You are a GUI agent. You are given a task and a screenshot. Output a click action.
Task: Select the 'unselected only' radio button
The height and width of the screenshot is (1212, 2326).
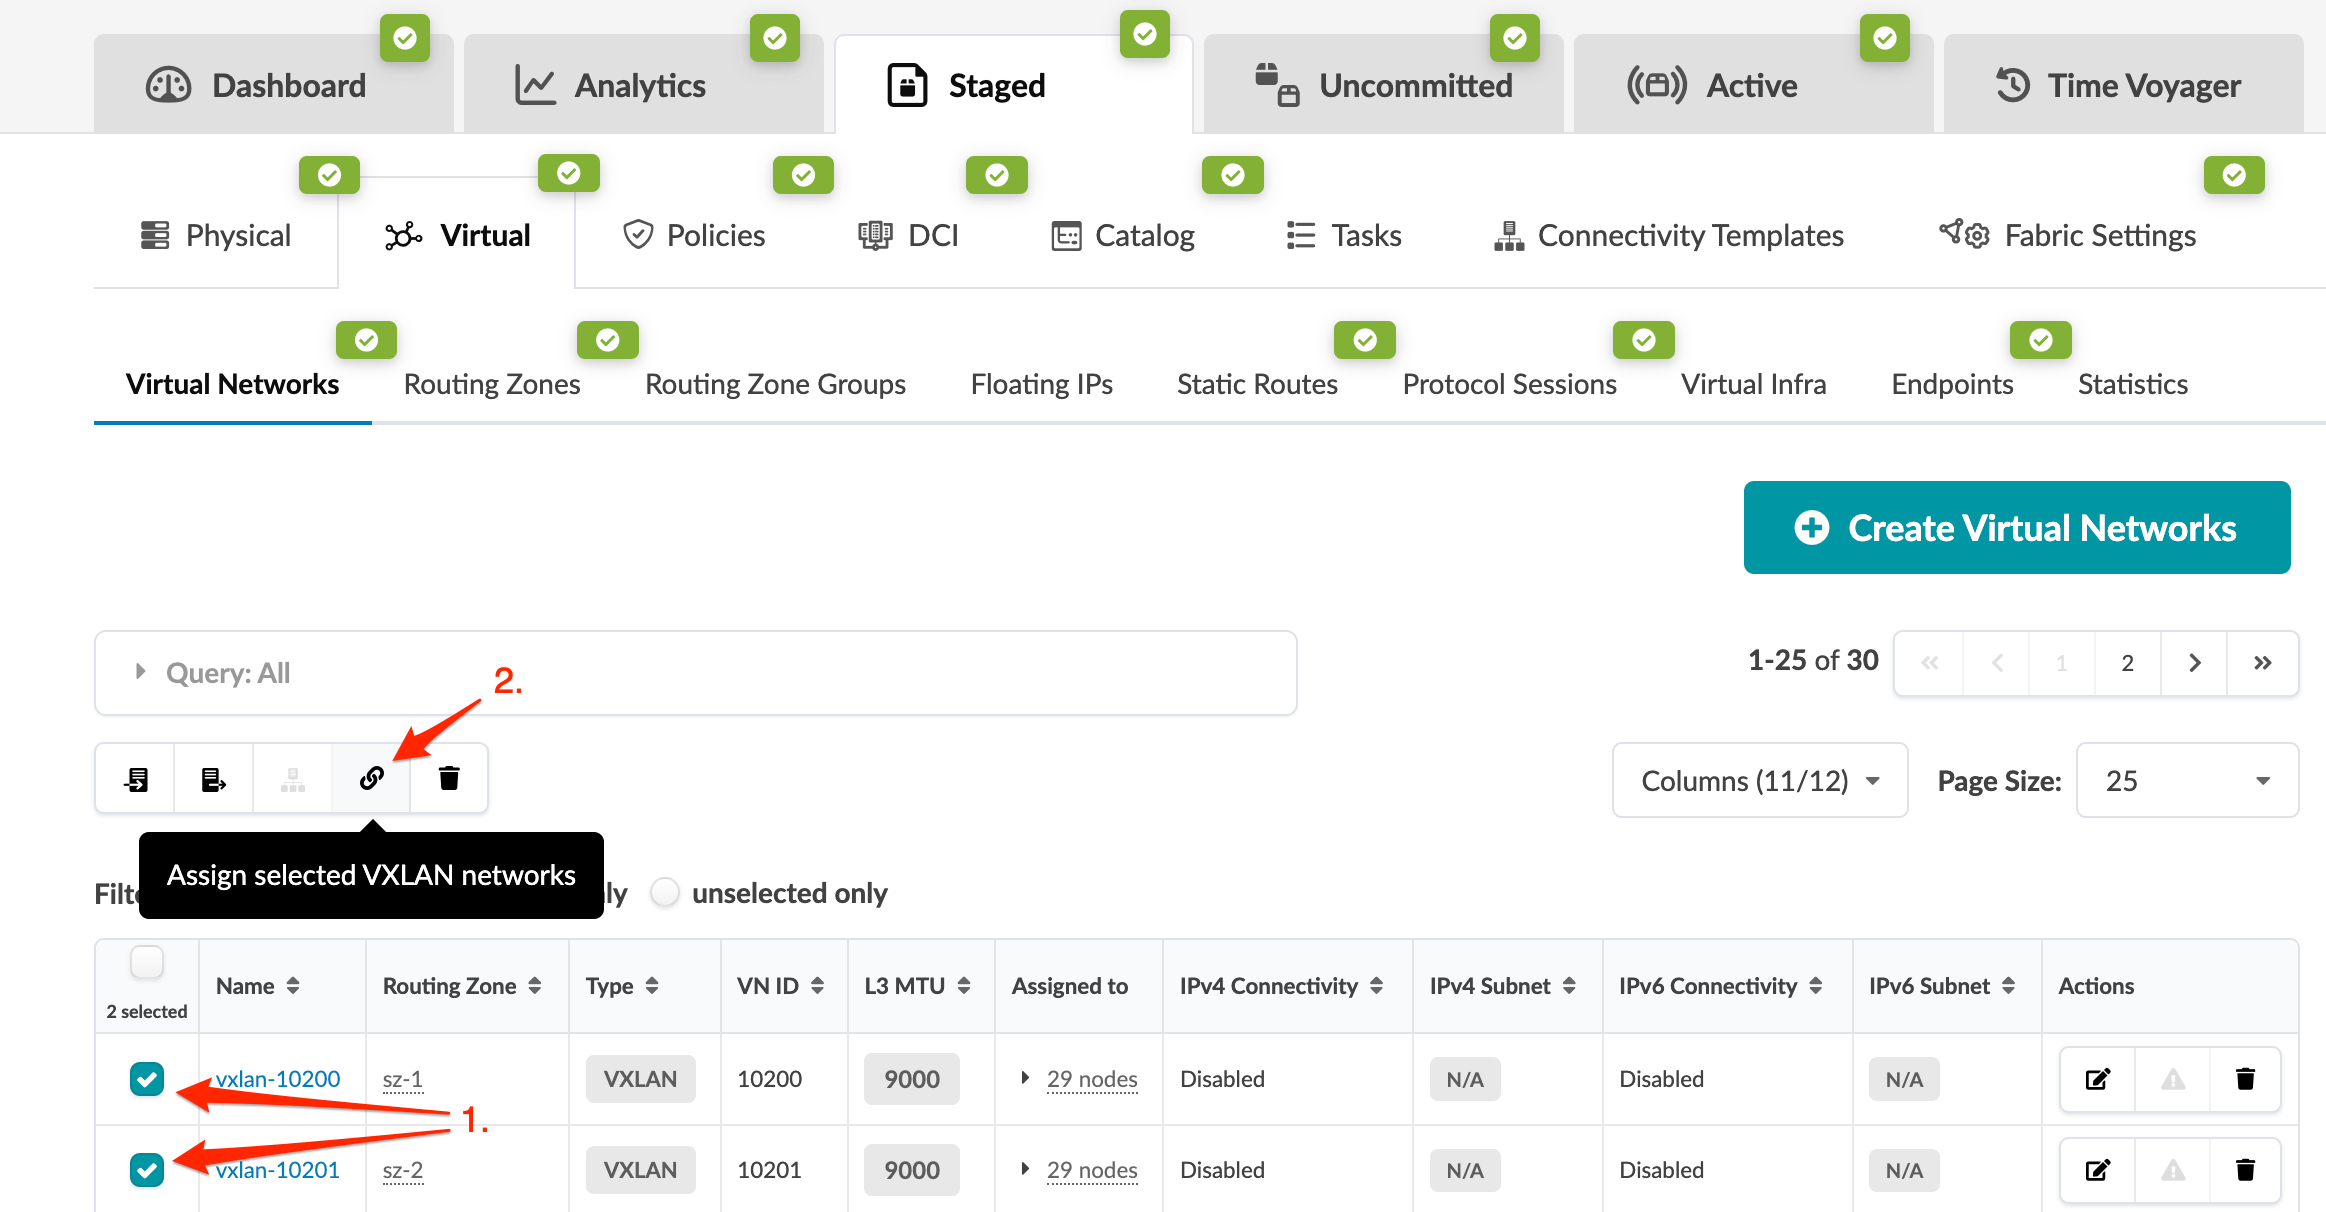(x=665, y=892)
